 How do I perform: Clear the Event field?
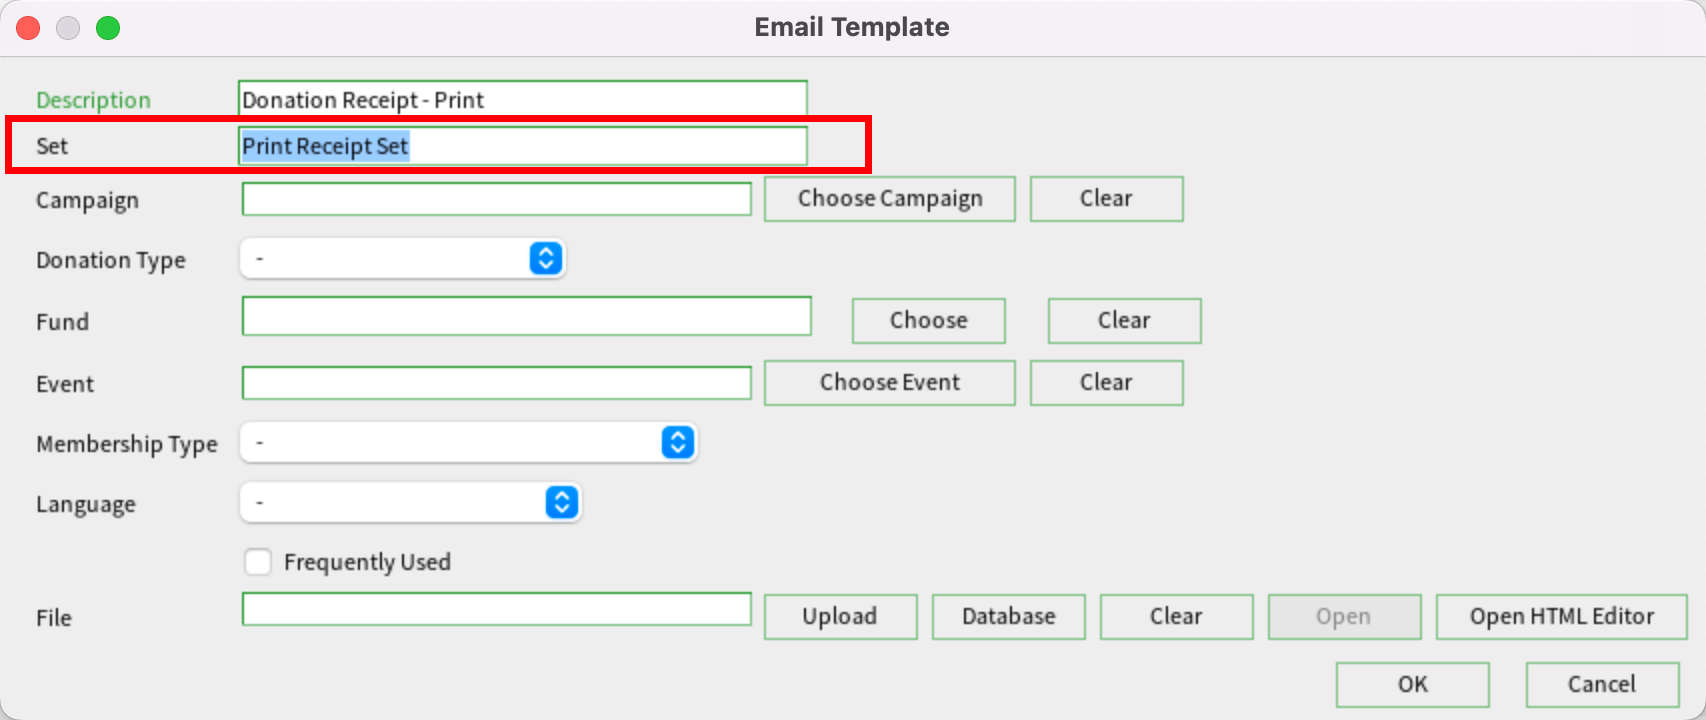point(1105,382)
